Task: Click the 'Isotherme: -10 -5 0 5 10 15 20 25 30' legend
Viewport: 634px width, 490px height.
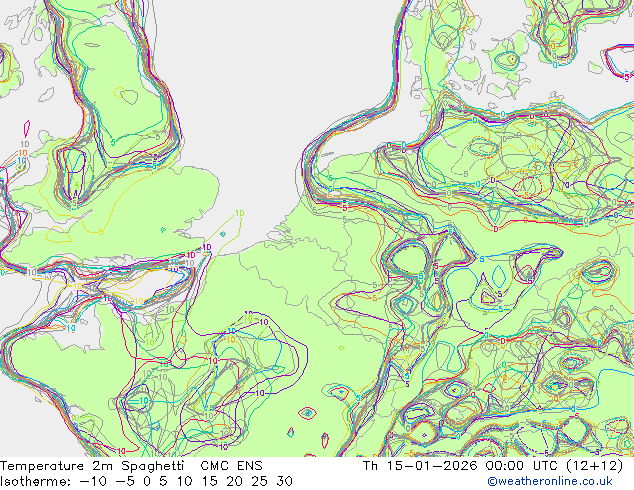Action: pos(146,481)
